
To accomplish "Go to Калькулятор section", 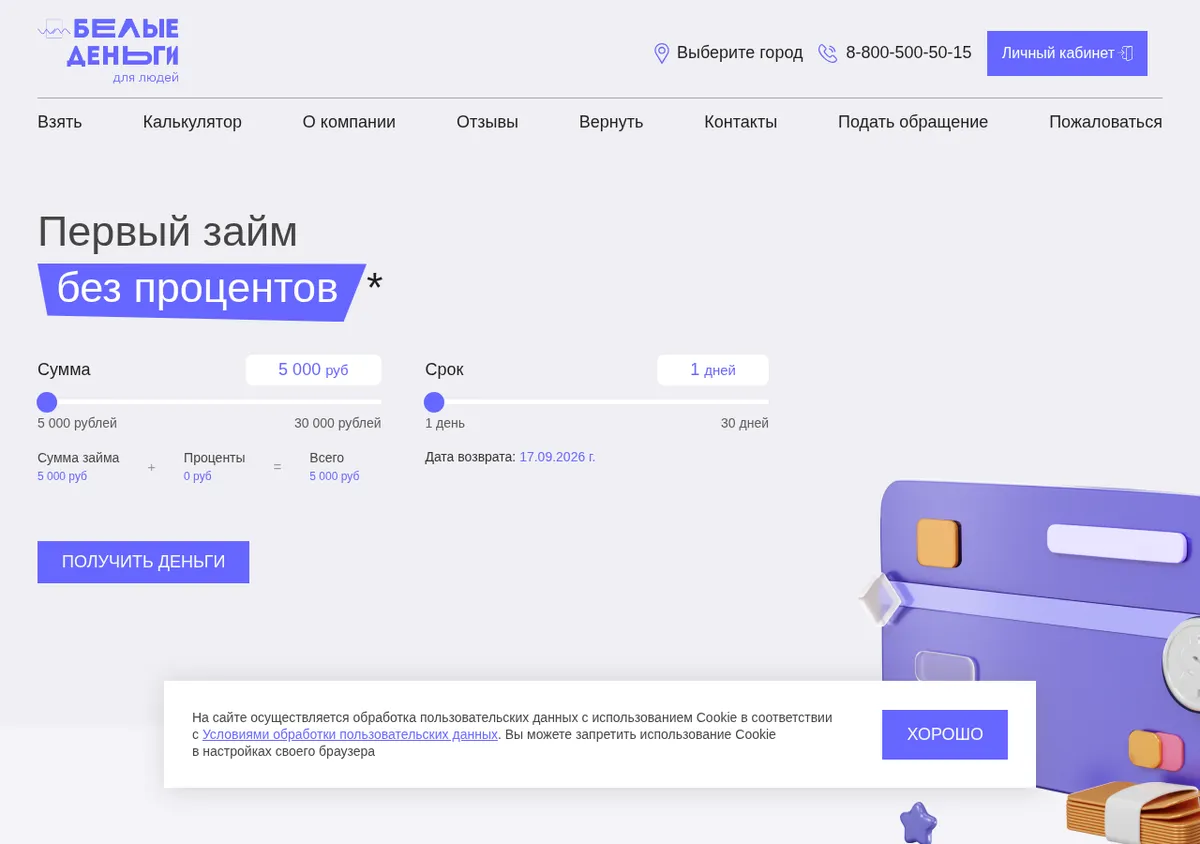I will pos(192,122).
